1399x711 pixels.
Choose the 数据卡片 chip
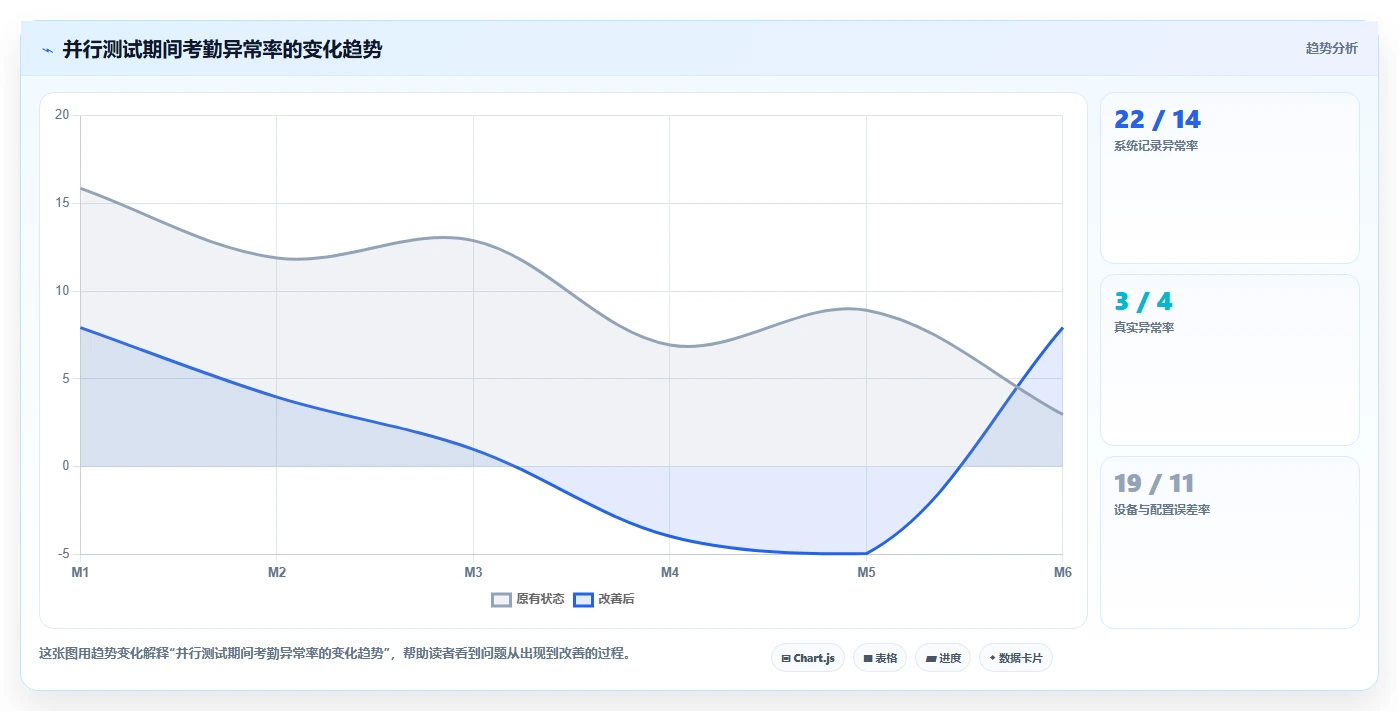(x=1016, y=658)
